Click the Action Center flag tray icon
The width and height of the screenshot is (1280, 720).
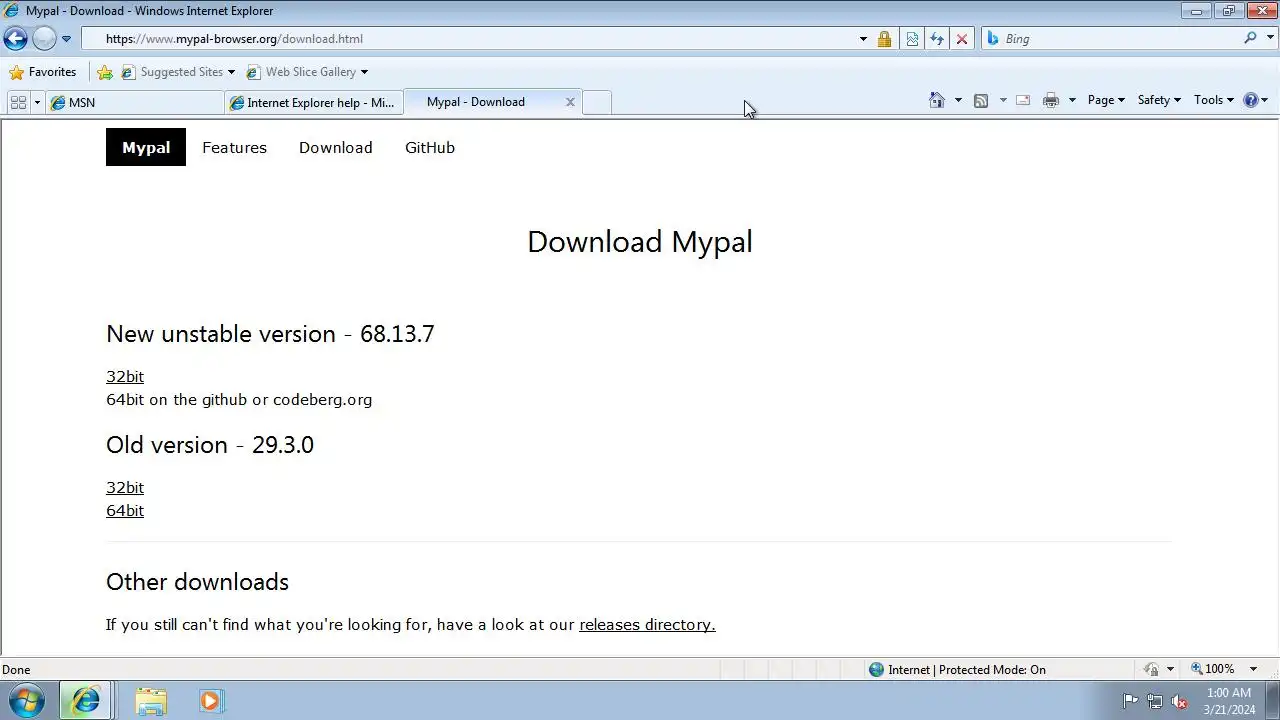coord(1130,701)
